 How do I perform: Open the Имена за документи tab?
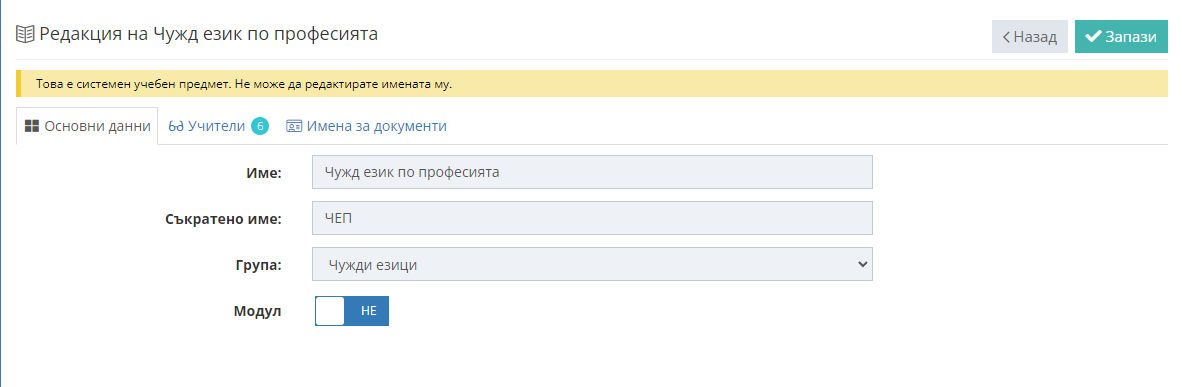(x=366, y=126)
